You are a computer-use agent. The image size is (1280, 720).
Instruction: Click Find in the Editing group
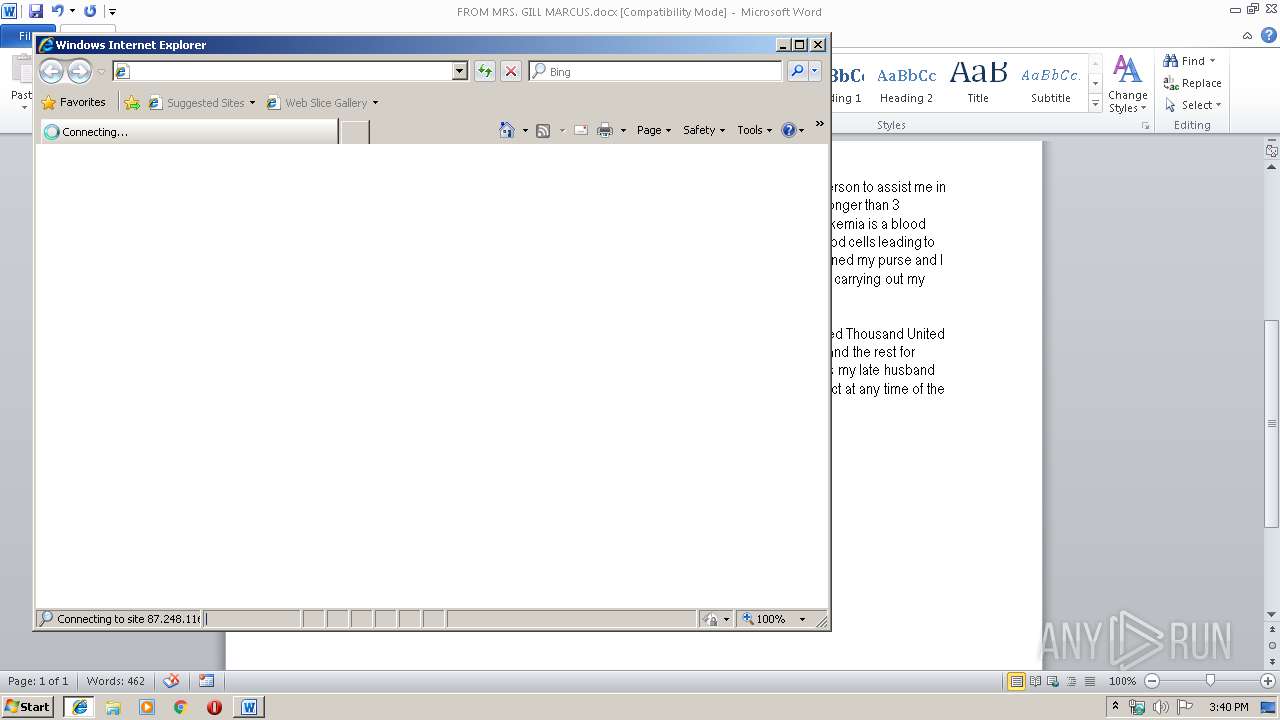tap(1190, 61)
